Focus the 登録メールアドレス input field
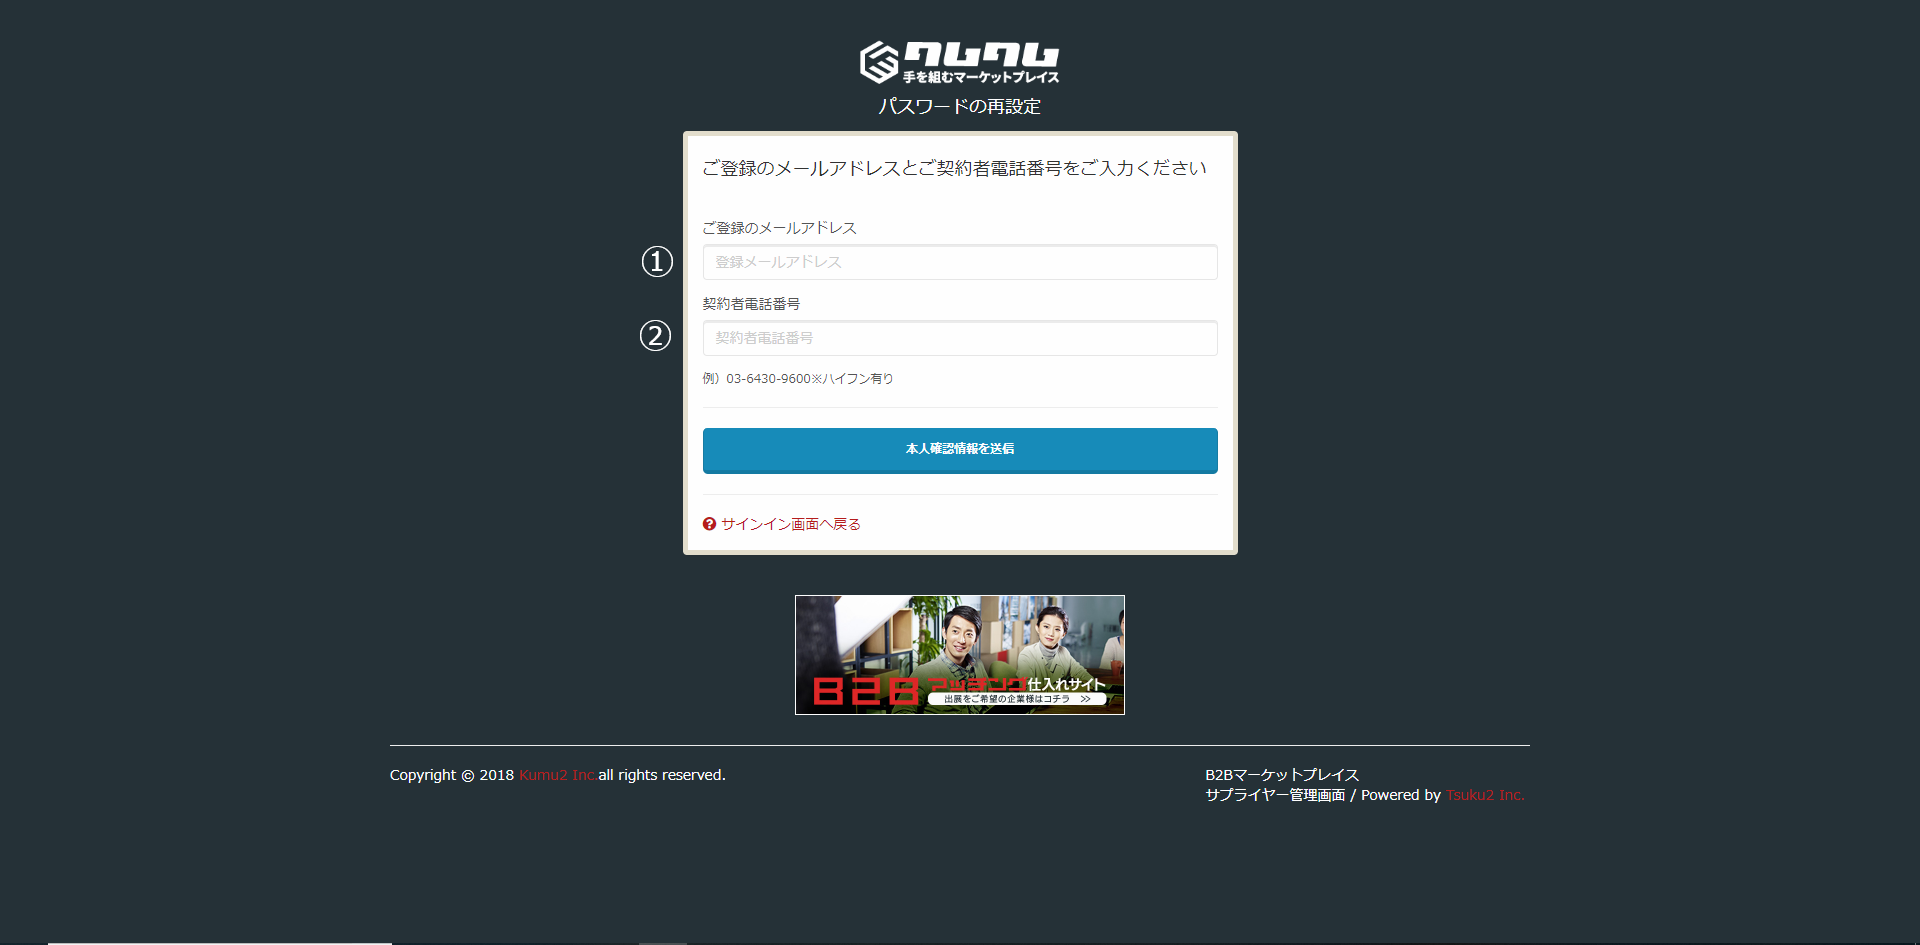Screen dimensions: 1920x945 click(x=959, y=262)
